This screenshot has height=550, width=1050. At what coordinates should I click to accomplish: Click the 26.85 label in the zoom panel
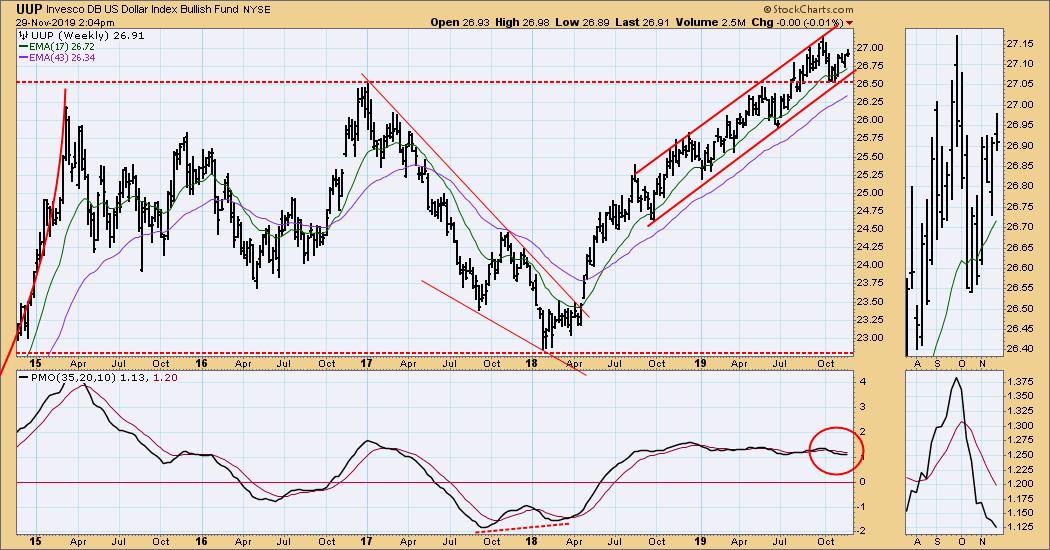click(1019, 165)
